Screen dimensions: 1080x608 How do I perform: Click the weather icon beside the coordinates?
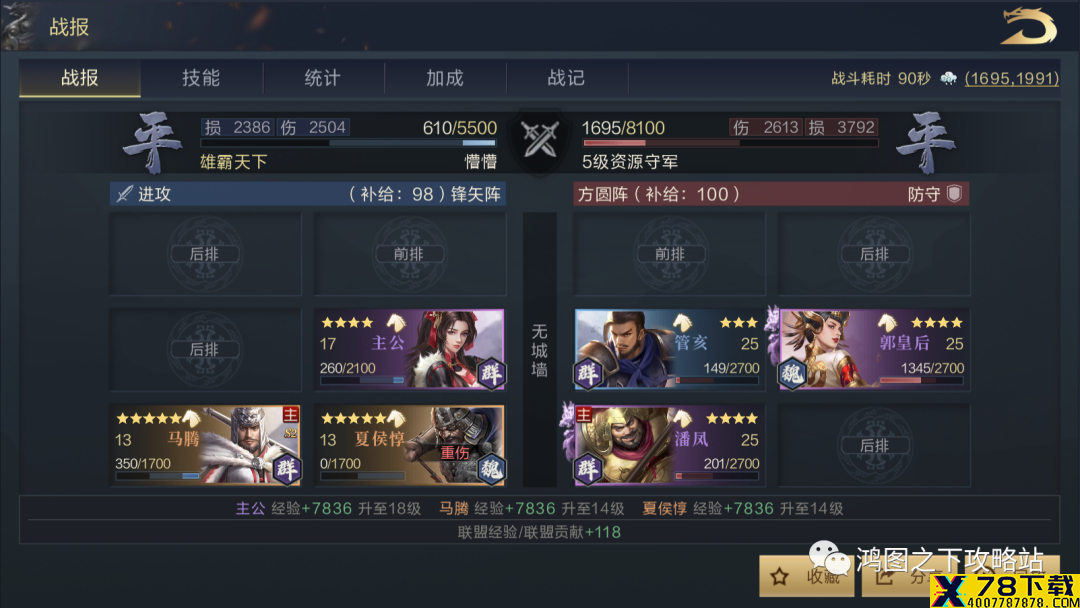coord(948,78)
